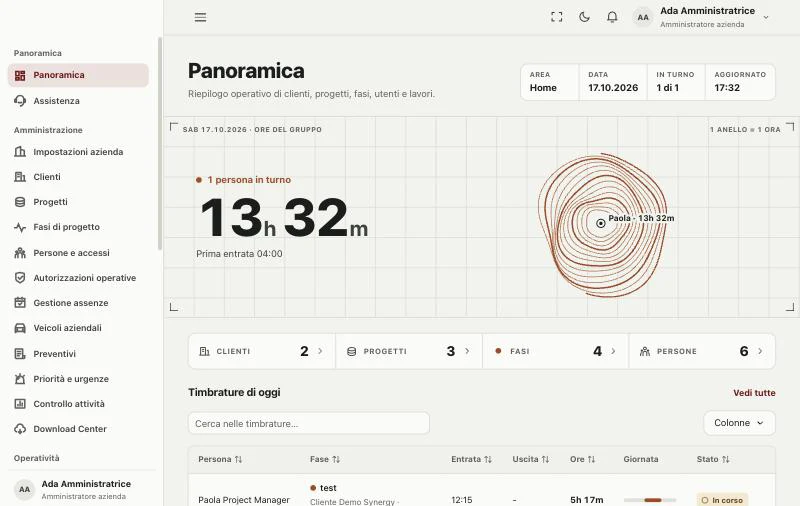Screen dimensions: 800x506
Task: Open notifications bell
Action: (612, 17)
